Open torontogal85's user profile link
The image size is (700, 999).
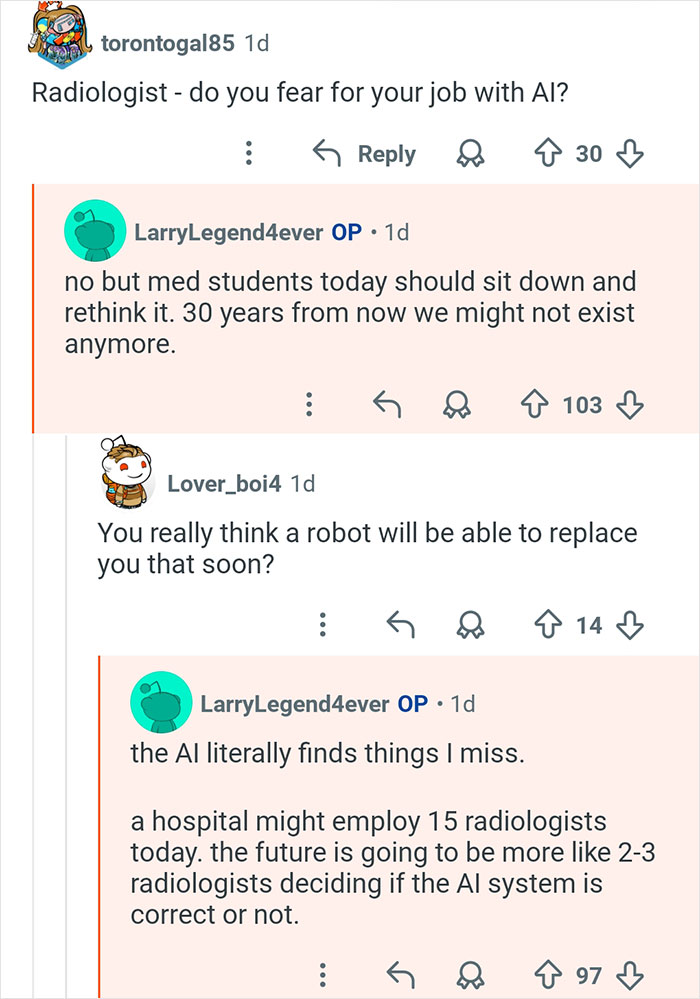168,43
